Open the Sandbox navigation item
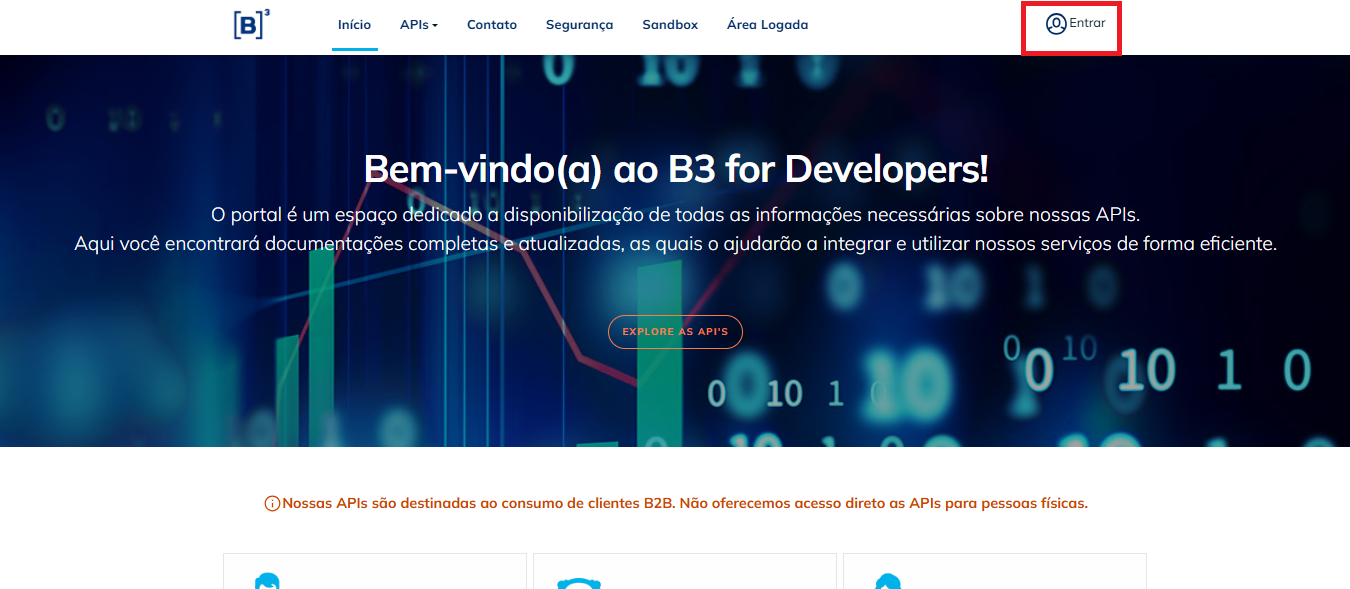Image resolution: width=1350 pixels, height=589 pixels. point(670,25)
